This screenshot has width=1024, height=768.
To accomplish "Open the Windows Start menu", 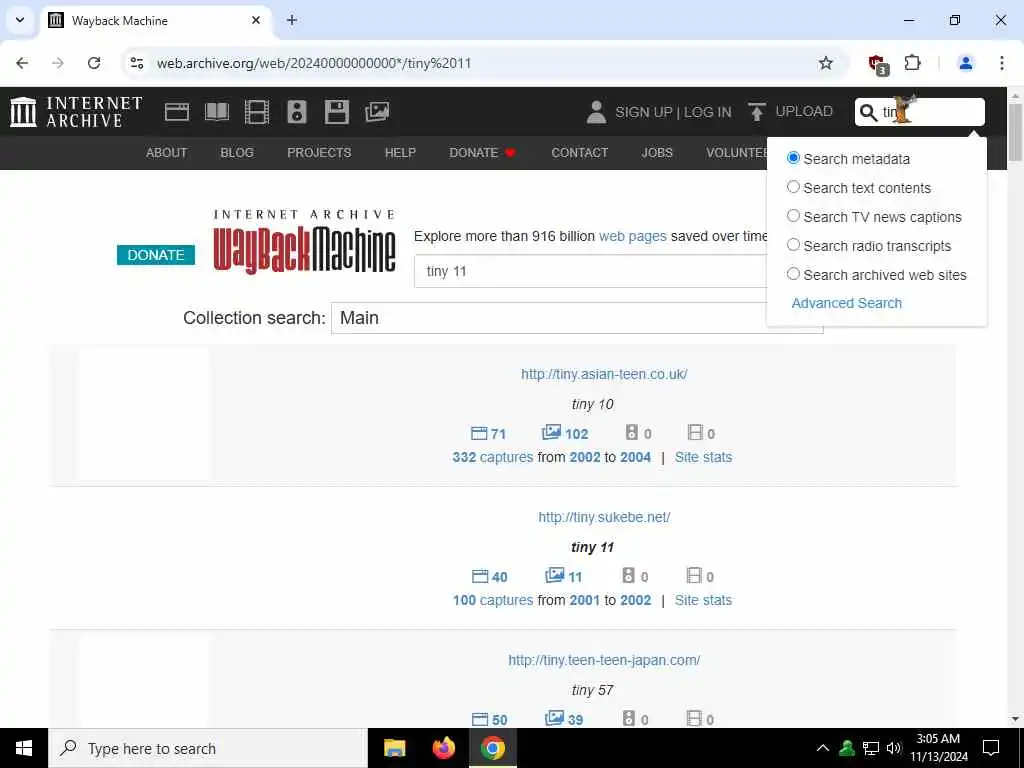I will (24, 748).
